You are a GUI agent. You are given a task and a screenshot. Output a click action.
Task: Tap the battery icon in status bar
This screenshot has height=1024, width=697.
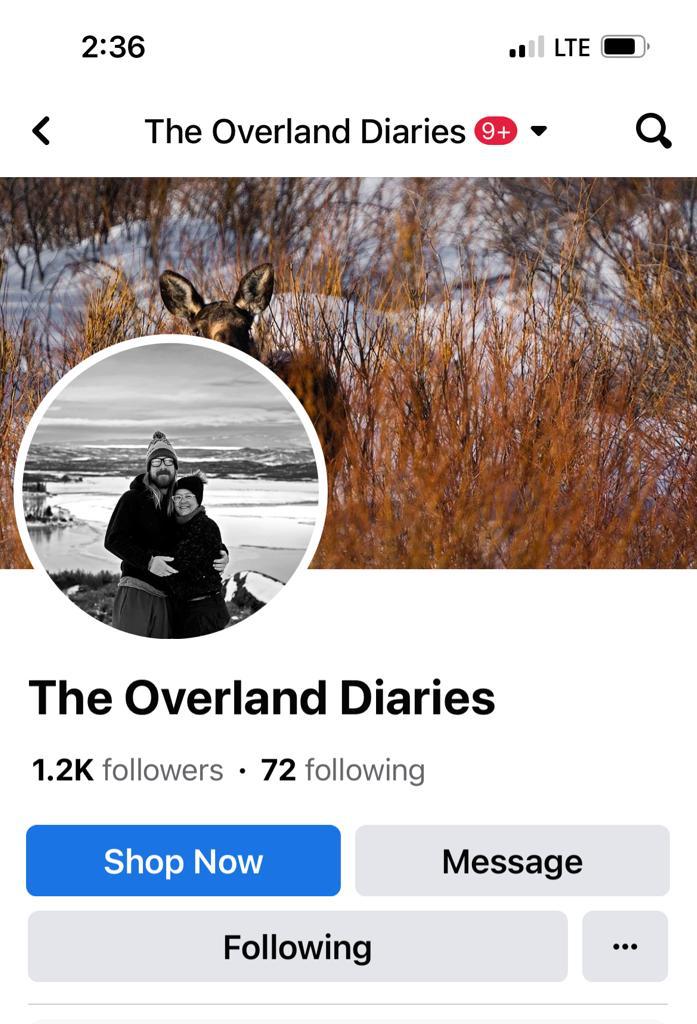point(625,47)
